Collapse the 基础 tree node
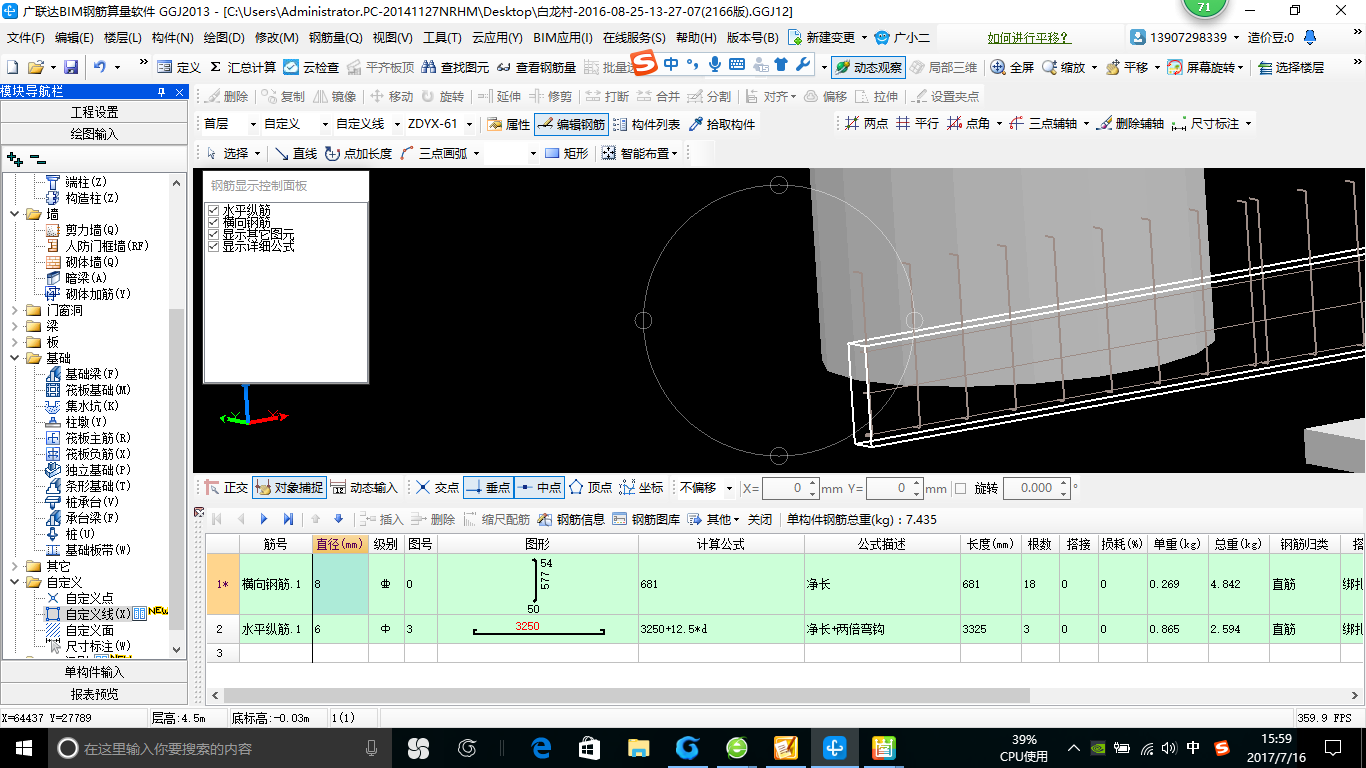Image resolution: width=1366 pixels, height=768 pixels. point(15,358)
